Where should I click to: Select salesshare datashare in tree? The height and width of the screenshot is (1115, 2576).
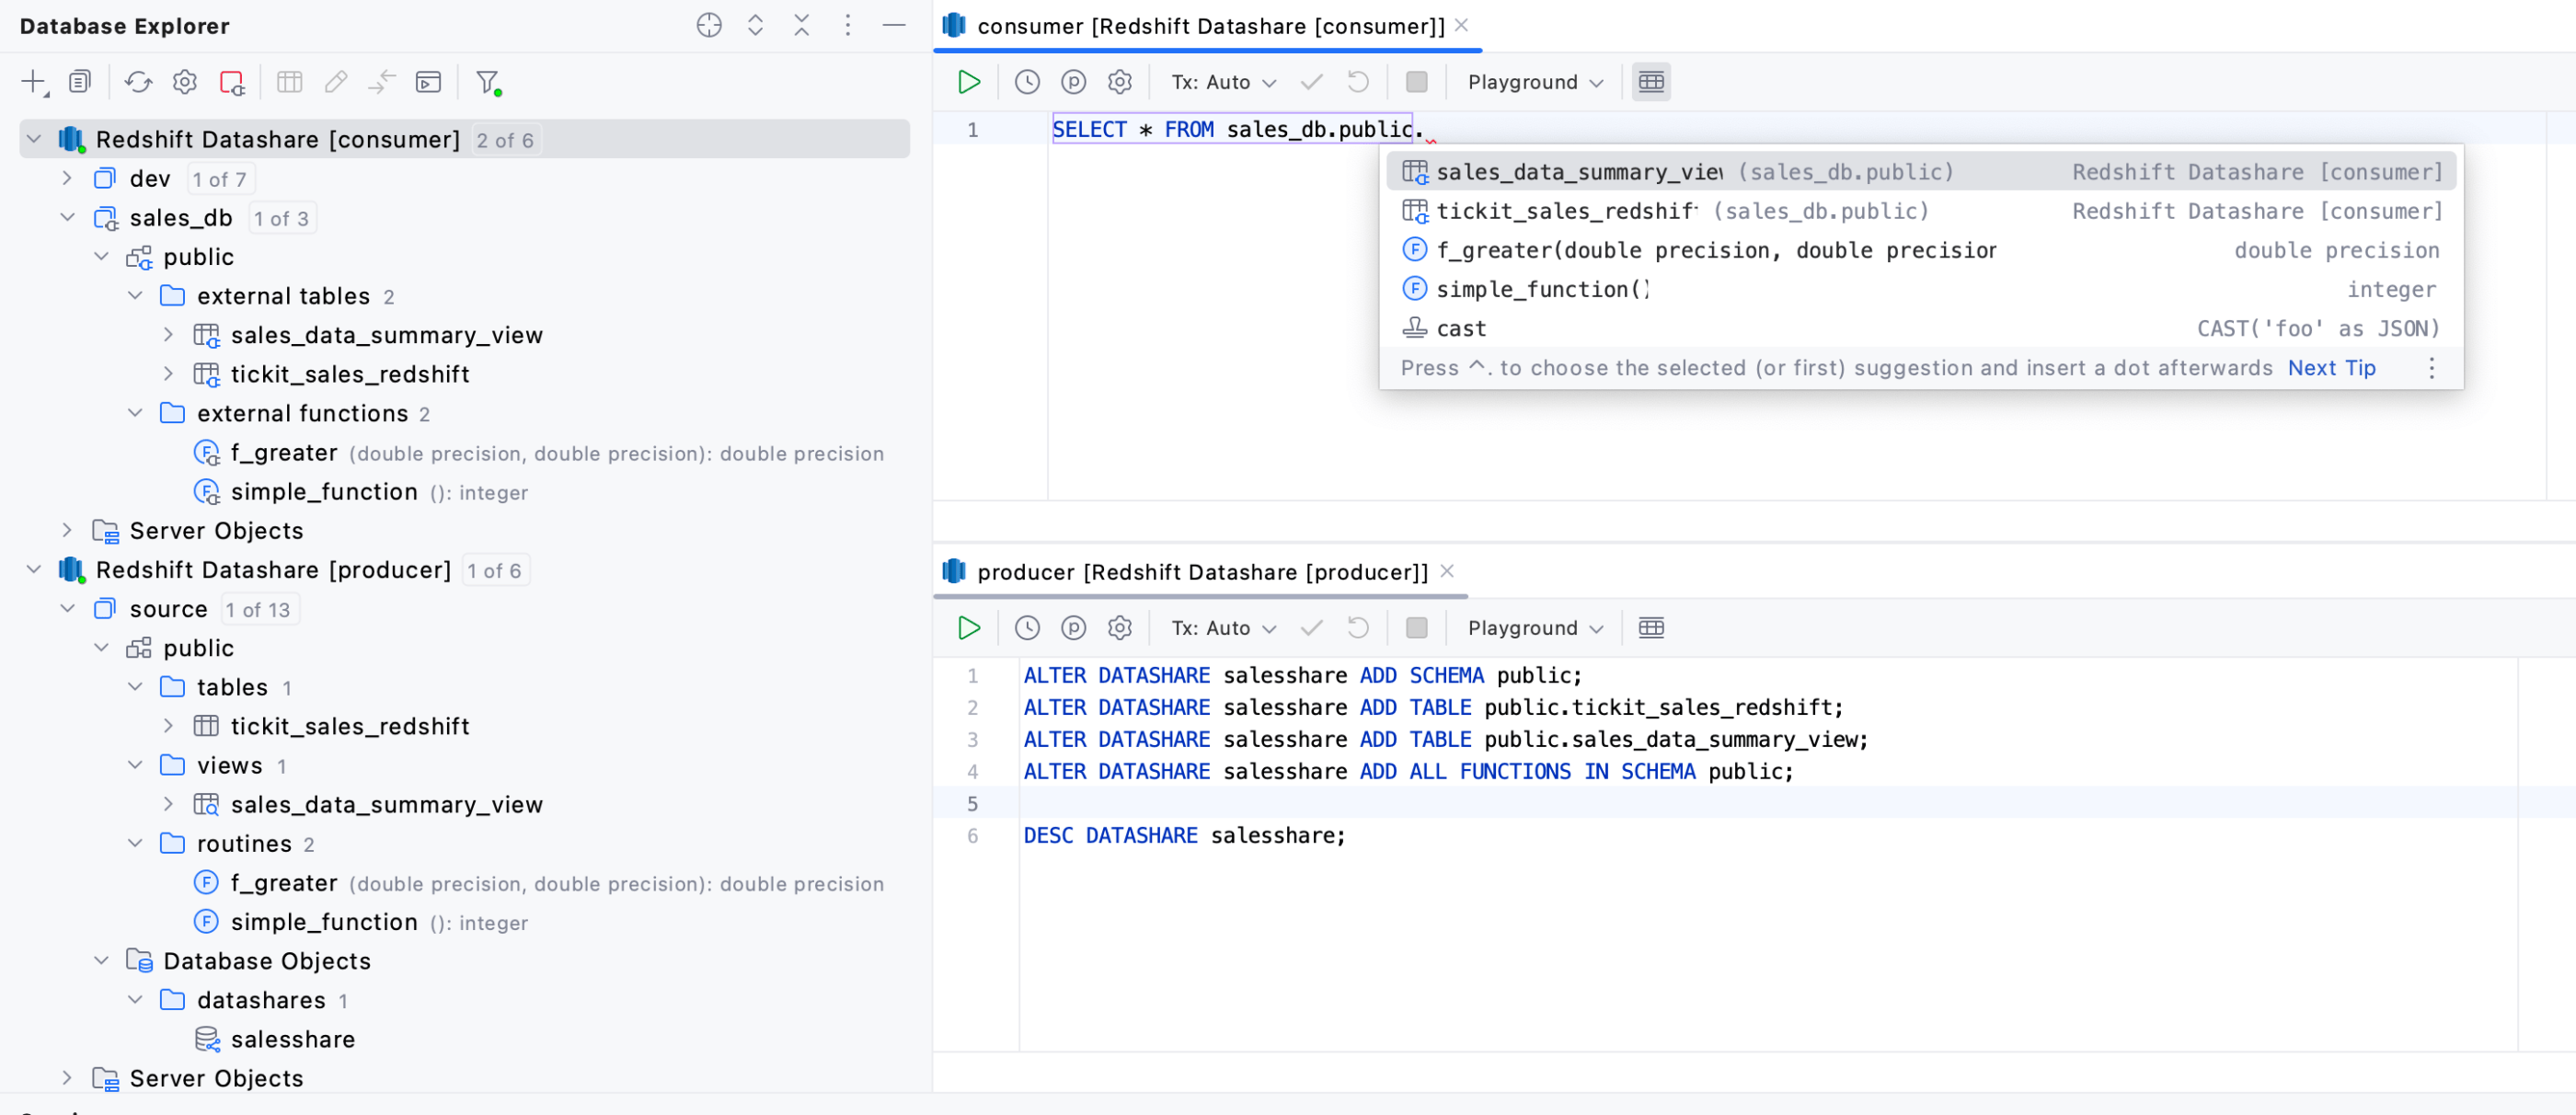coord(292,1040)
